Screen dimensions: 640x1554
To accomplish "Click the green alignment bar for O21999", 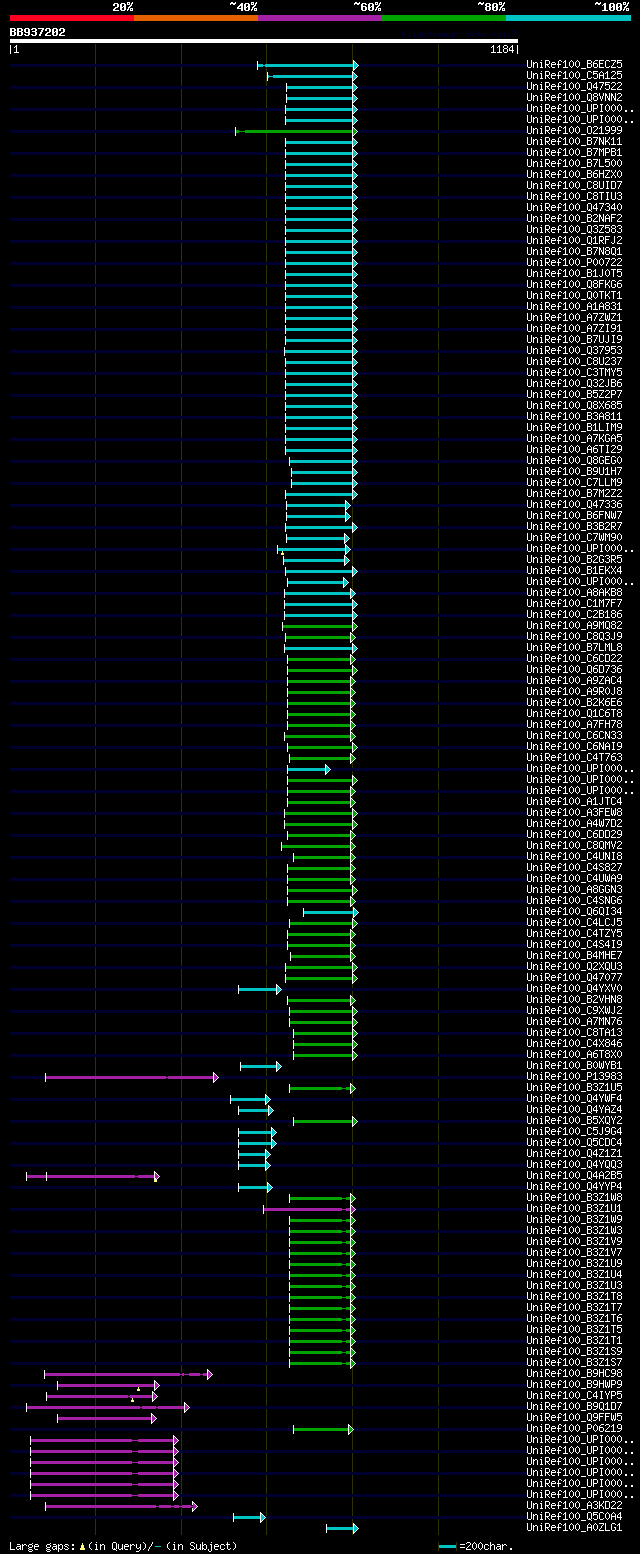I will click(x=296, y=131).
